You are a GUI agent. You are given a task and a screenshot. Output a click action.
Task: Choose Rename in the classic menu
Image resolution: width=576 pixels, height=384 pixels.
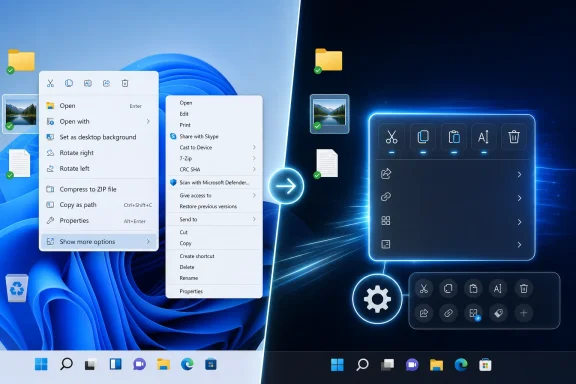(214, 278)
